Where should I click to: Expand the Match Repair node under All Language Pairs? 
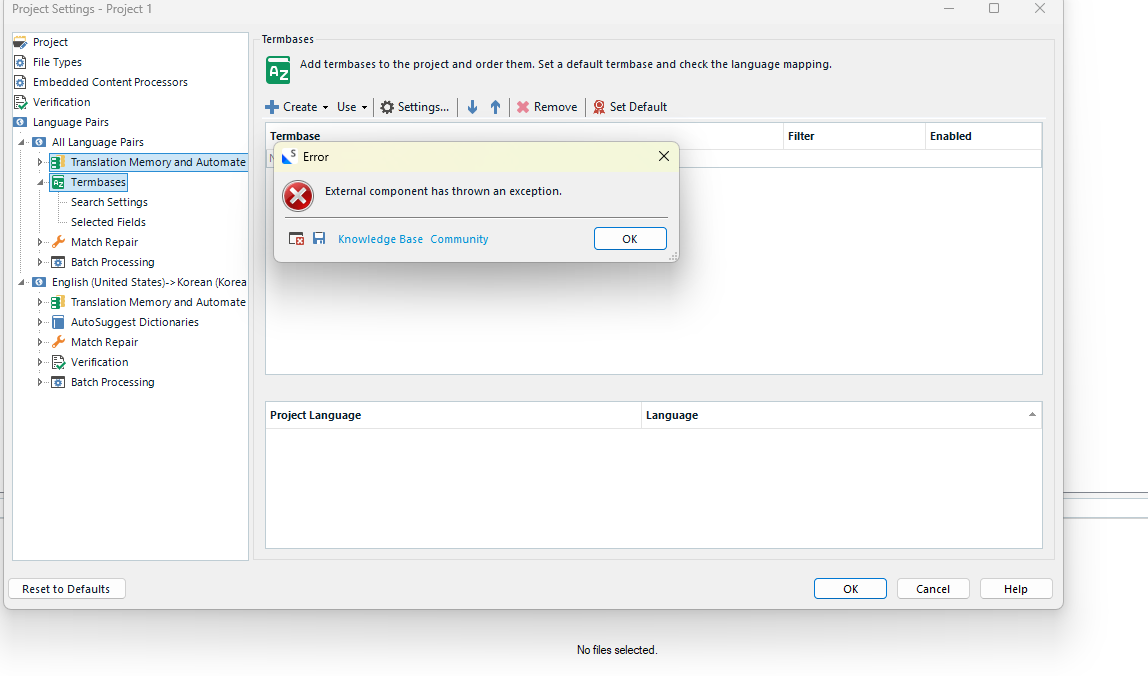click(41, 242)
